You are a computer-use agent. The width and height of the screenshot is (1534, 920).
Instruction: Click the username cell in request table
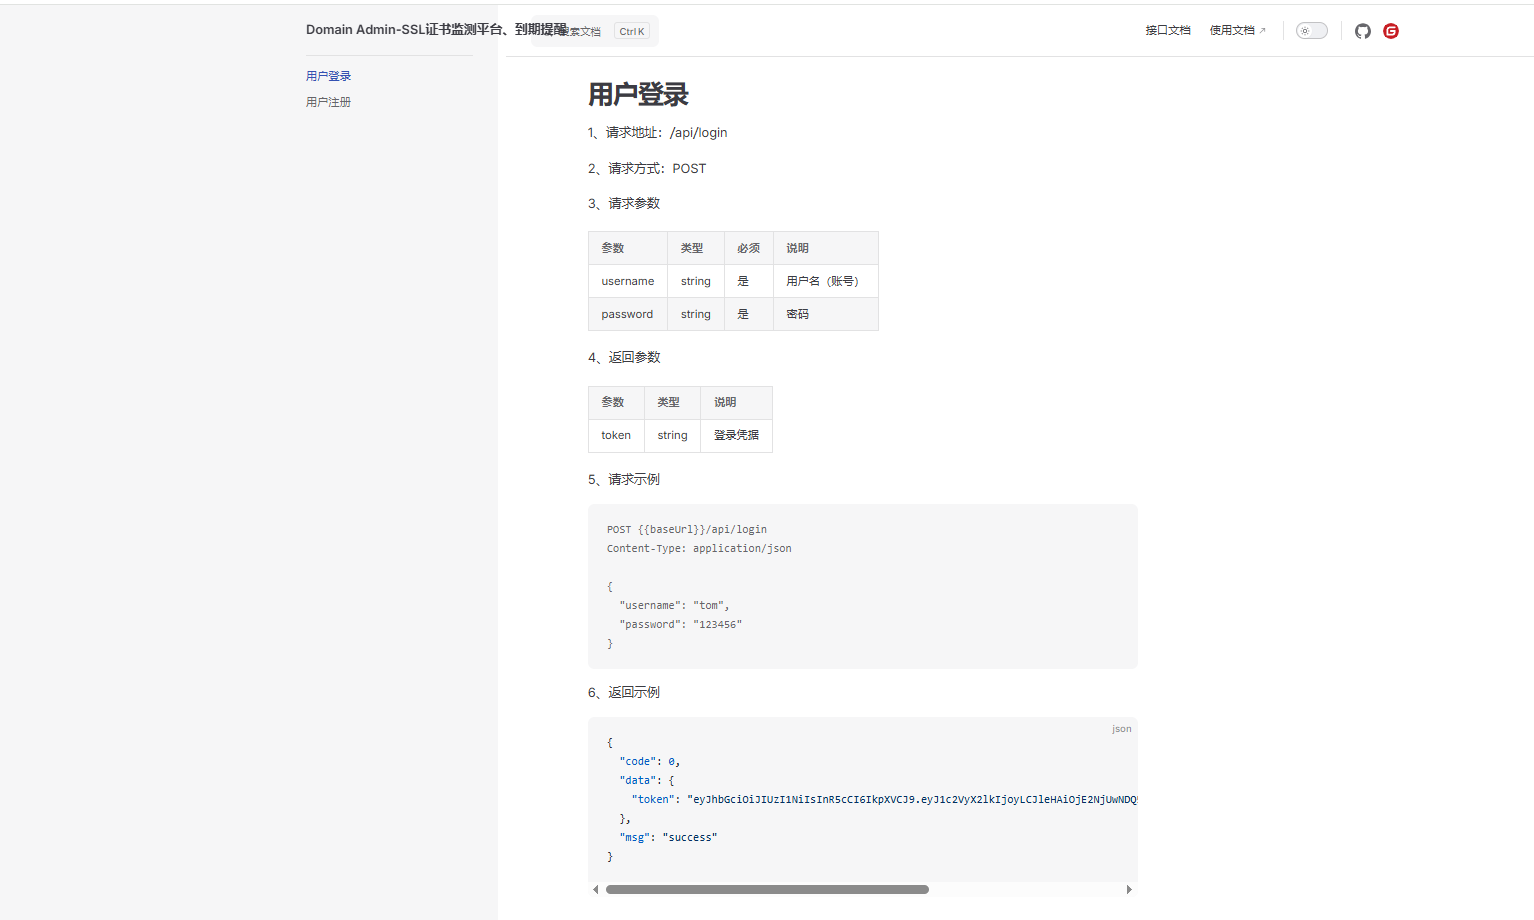point(628,281)
